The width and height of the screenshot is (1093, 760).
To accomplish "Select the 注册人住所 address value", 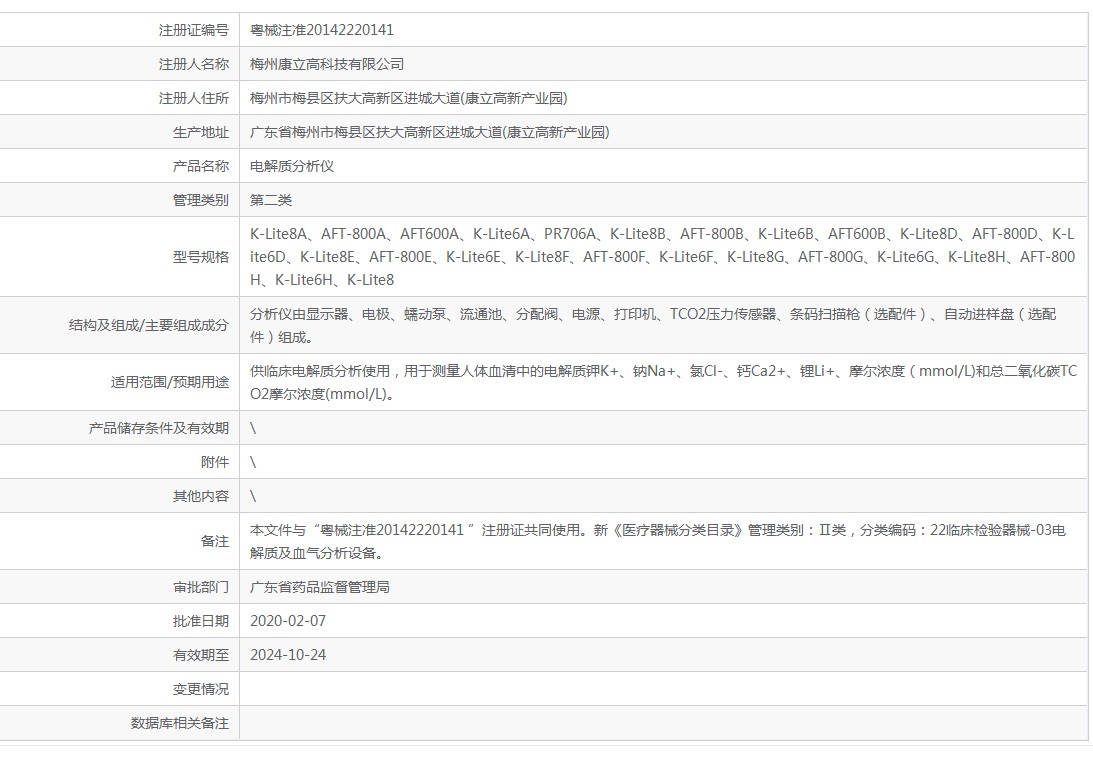I will (x=408, y=98).
